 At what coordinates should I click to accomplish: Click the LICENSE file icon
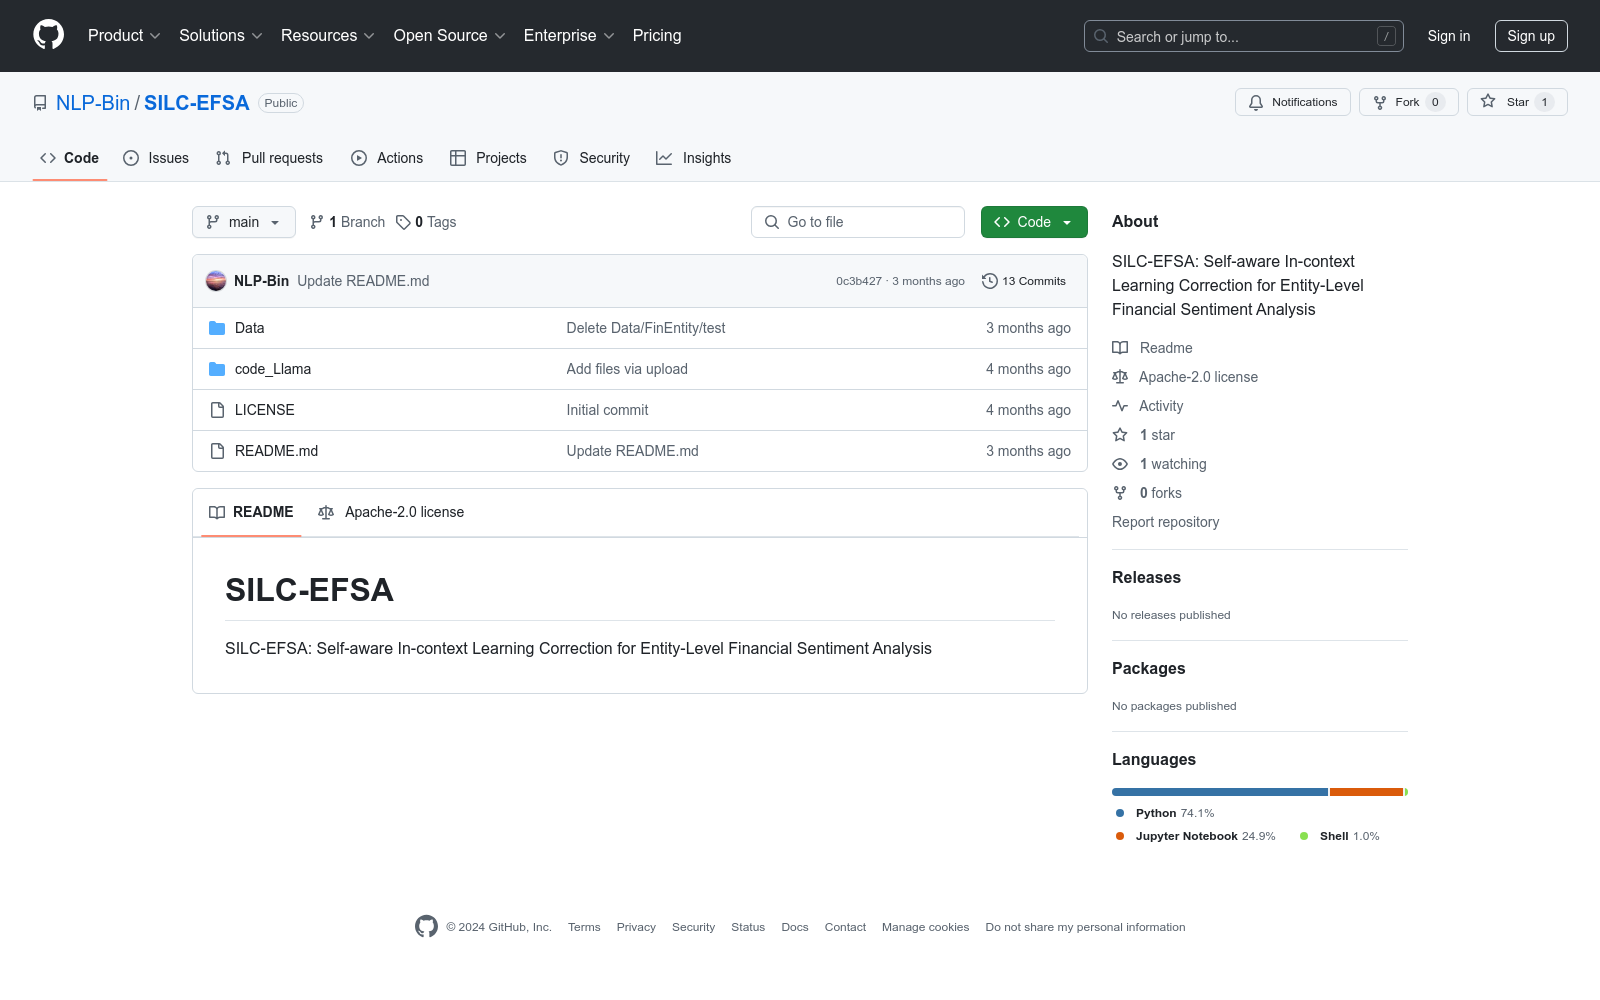click(x=217, y=410)
